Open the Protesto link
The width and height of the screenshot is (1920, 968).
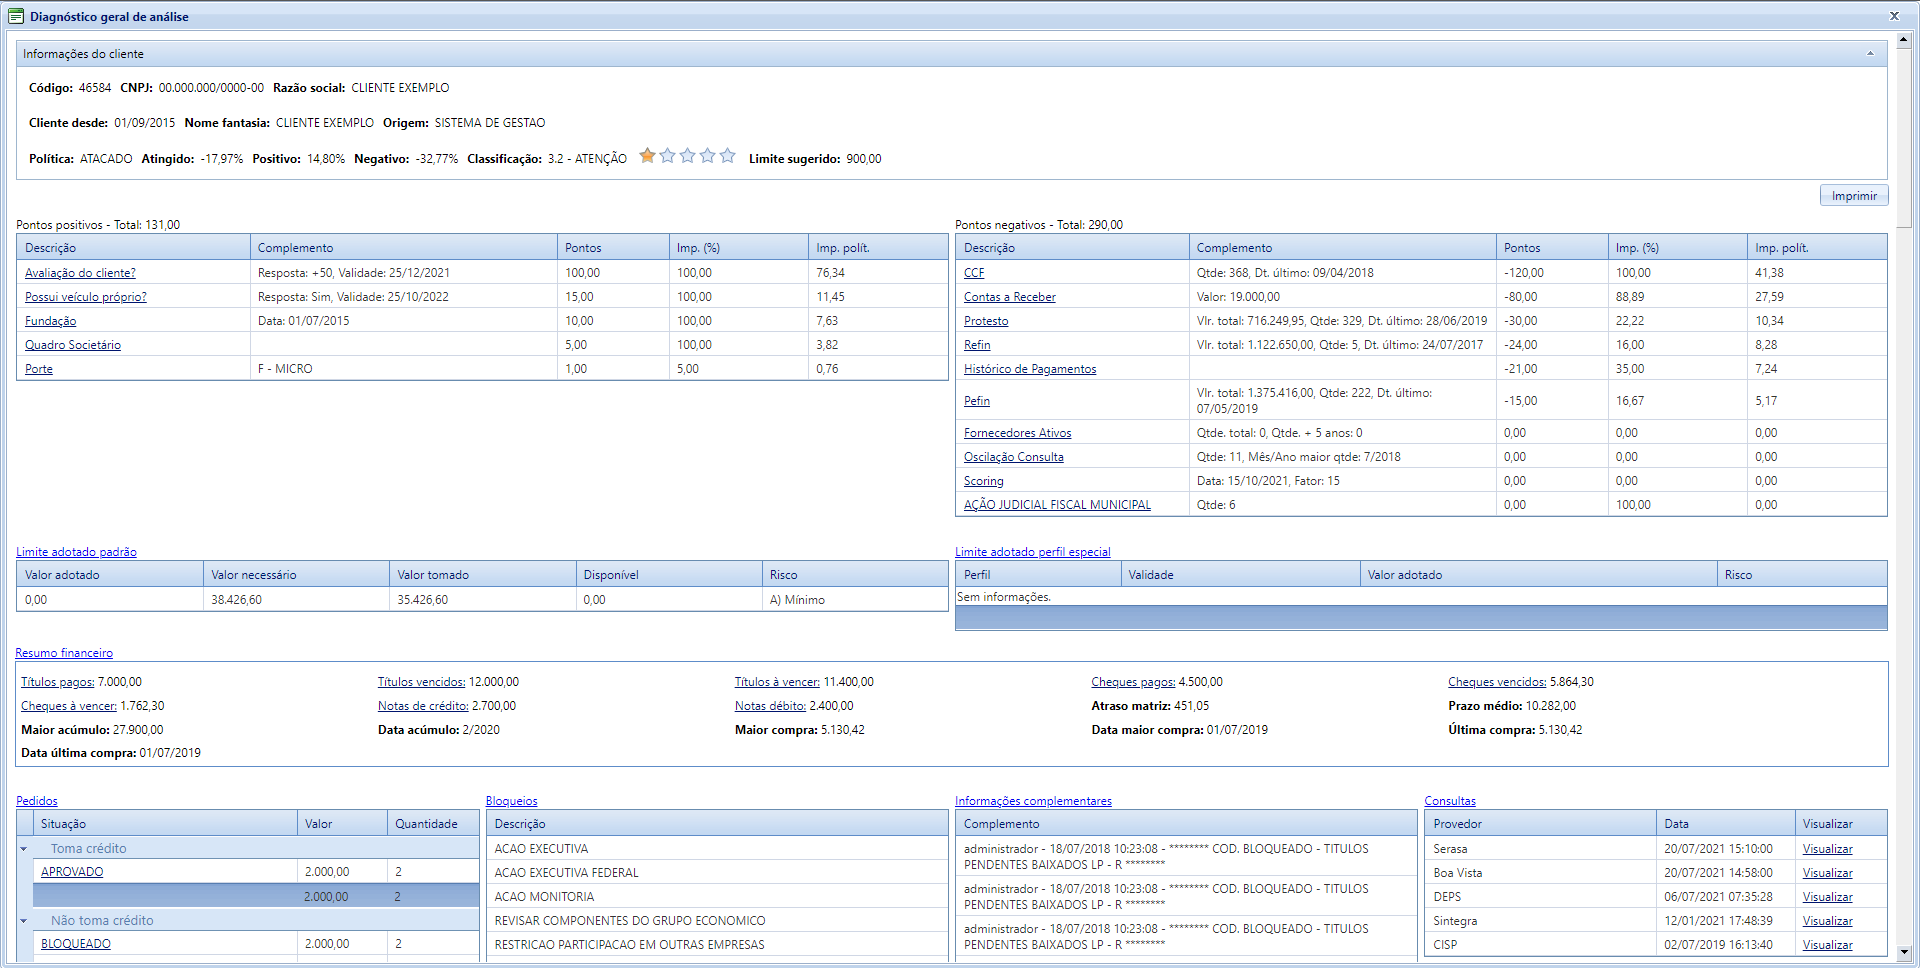986,321
